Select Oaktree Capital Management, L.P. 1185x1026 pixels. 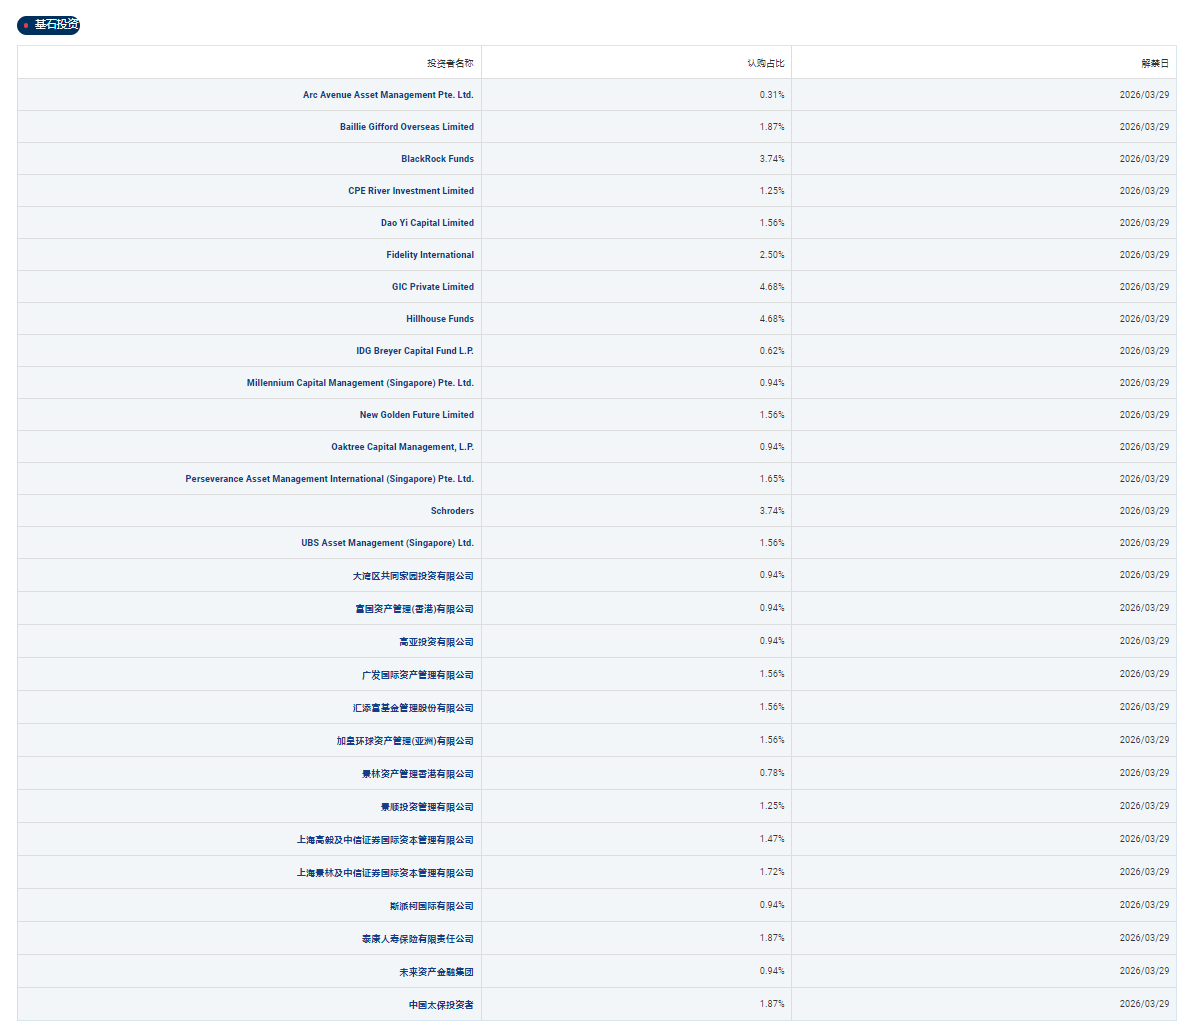[402, 447]
